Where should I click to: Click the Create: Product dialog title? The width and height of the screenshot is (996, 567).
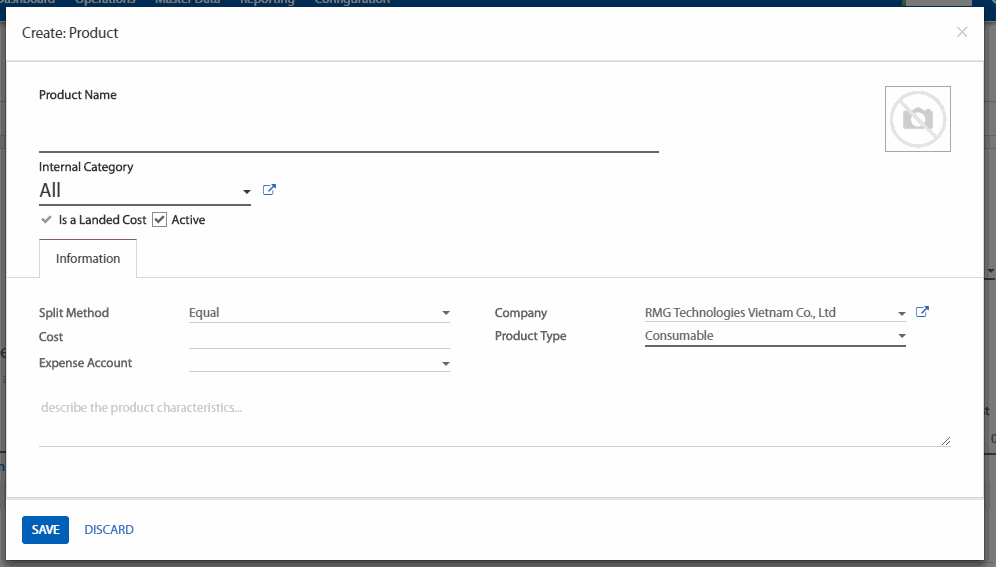pyautogui.click(x=70, y=33)
